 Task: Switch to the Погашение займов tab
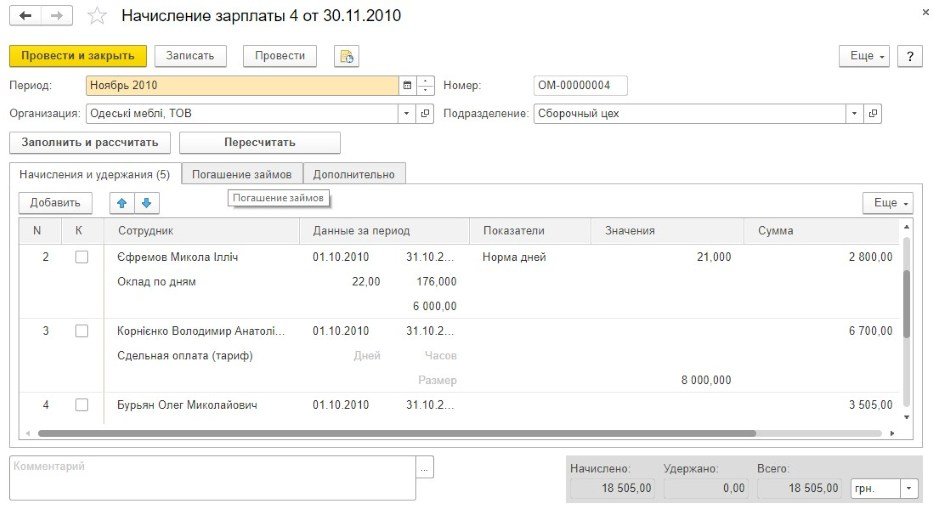tap(242, 174)
